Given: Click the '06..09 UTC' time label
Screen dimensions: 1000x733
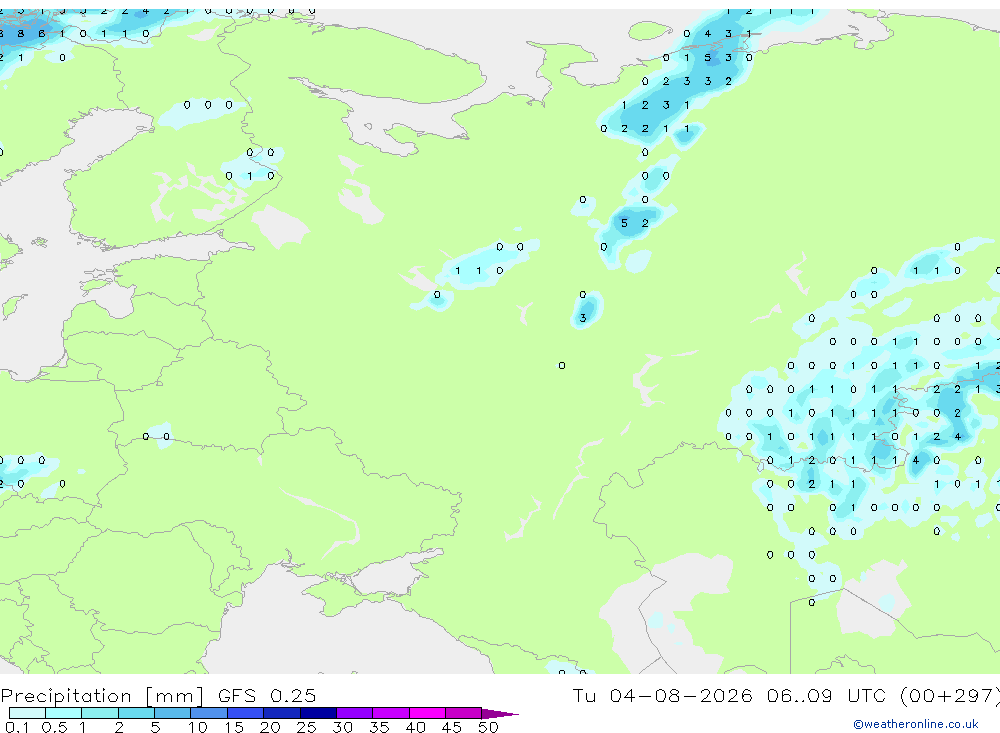Looking at the screenshot, I should click(x=827, y=695).
